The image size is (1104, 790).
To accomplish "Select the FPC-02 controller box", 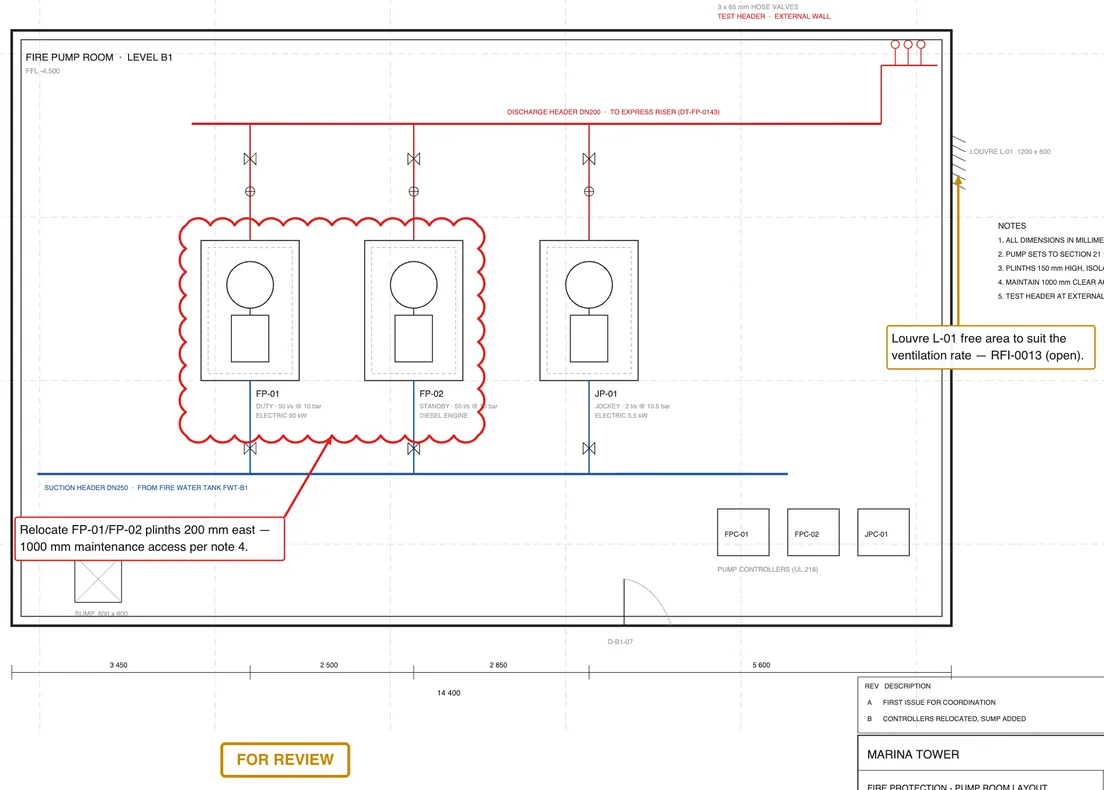I will point(813,532).
